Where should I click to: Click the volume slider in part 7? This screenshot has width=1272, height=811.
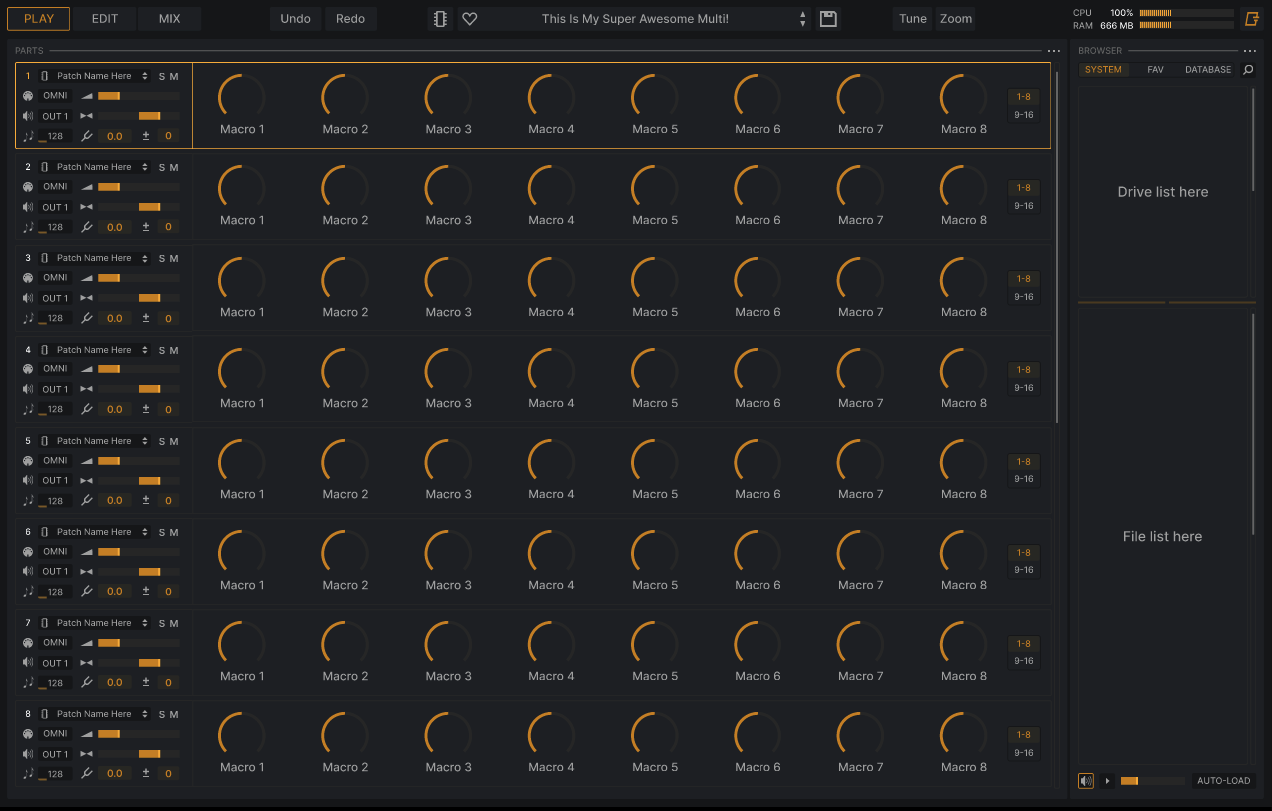coord(138,643)
